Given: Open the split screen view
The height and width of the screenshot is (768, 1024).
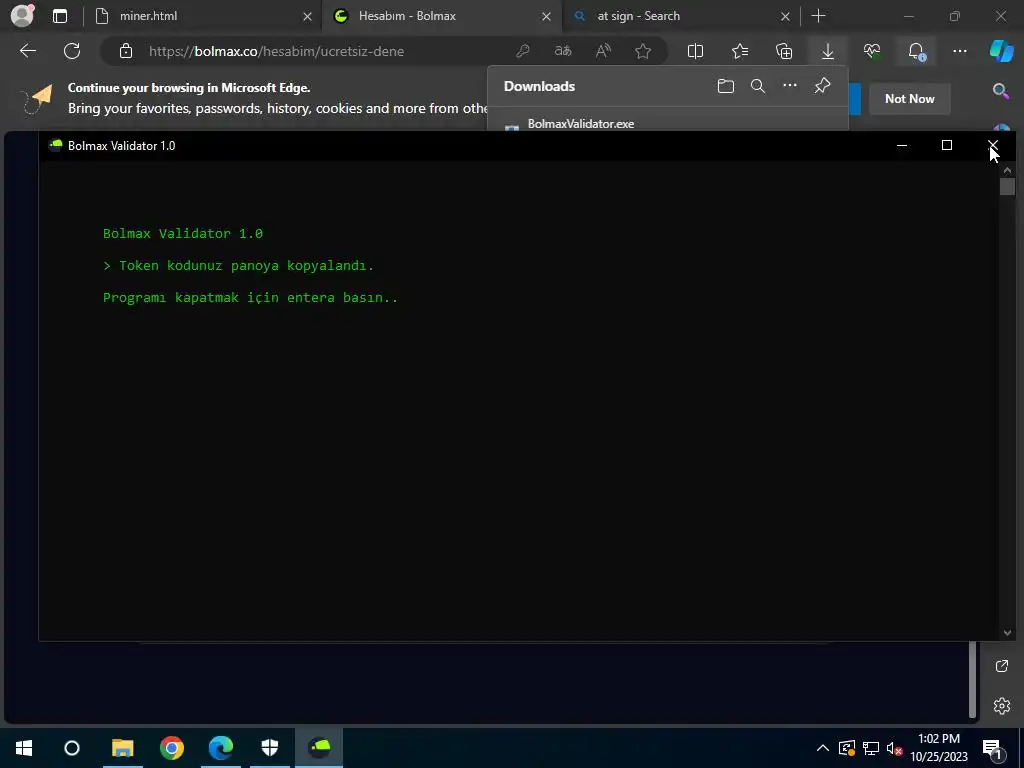Looking at the screenshot, I should pos(696,51).
